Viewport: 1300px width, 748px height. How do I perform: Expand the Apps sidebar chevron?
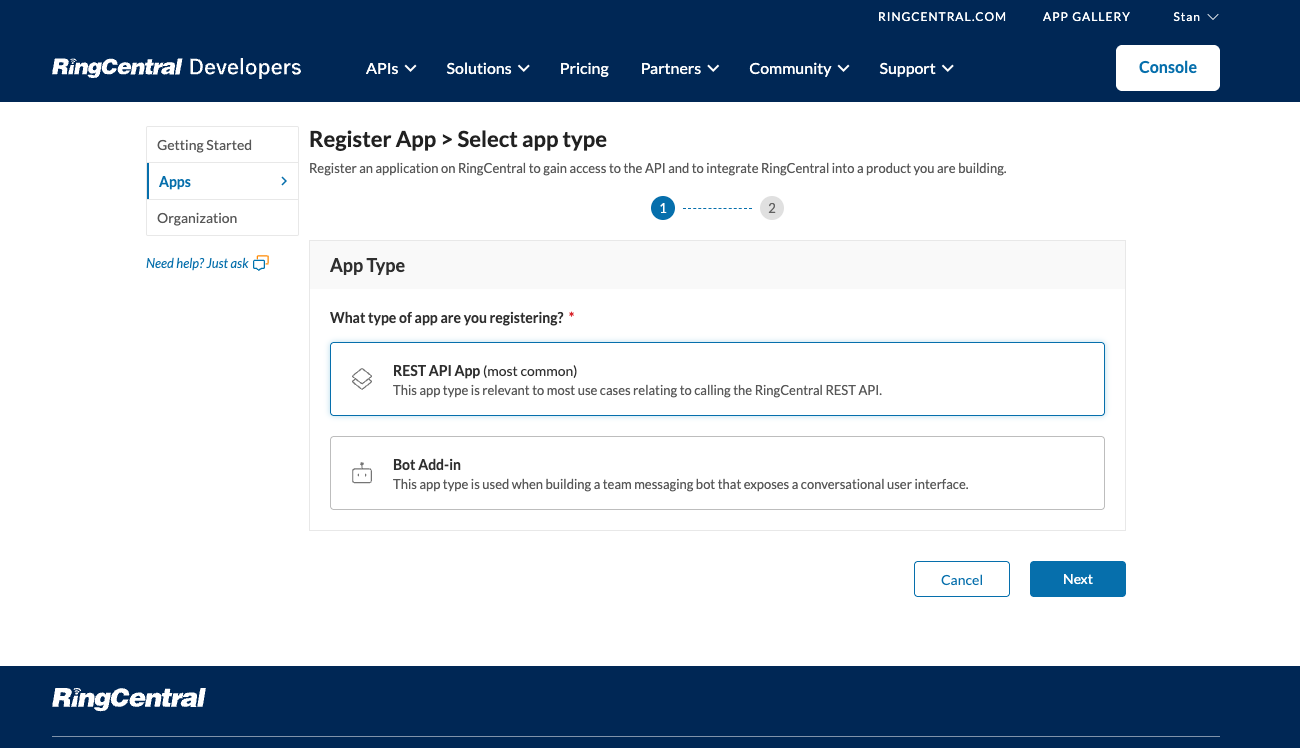pyautogui.click(x=284, y=181)
